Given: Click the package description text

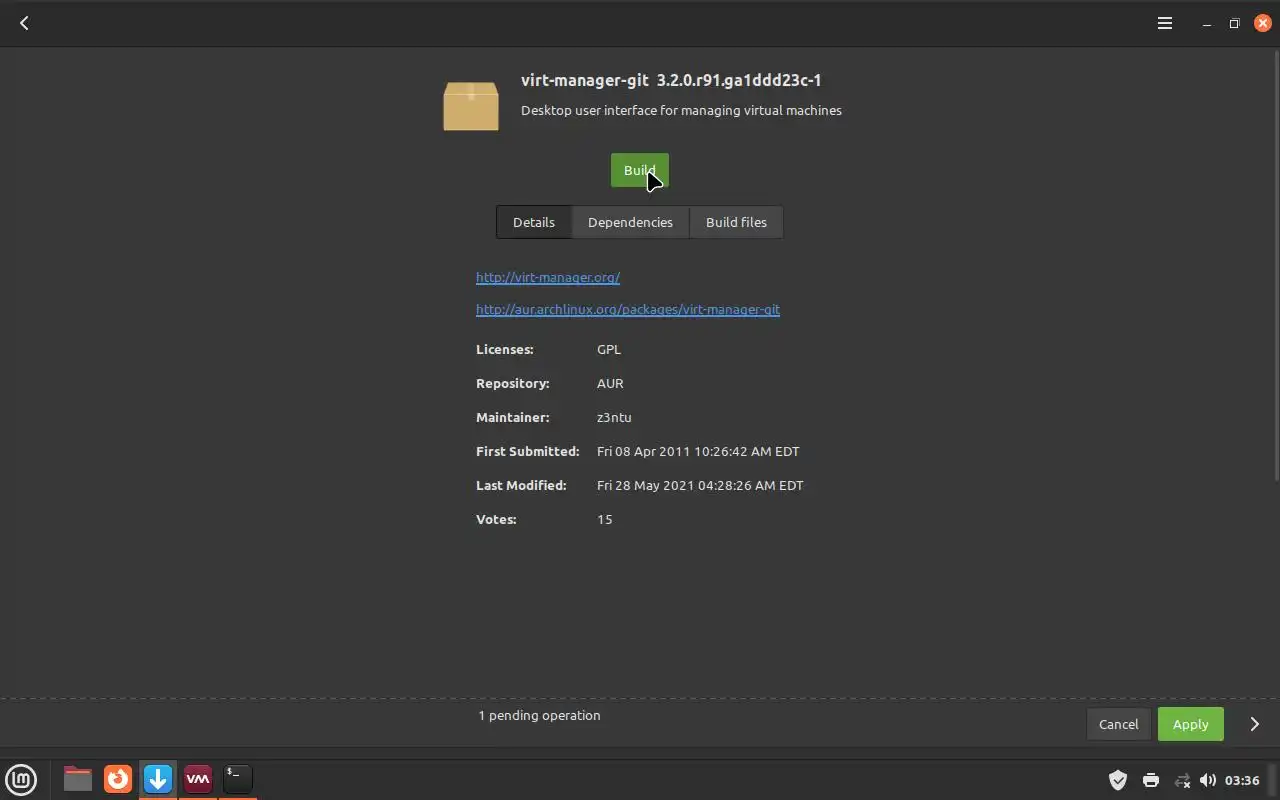Looking at the screenshot, I should pos(681,110).
